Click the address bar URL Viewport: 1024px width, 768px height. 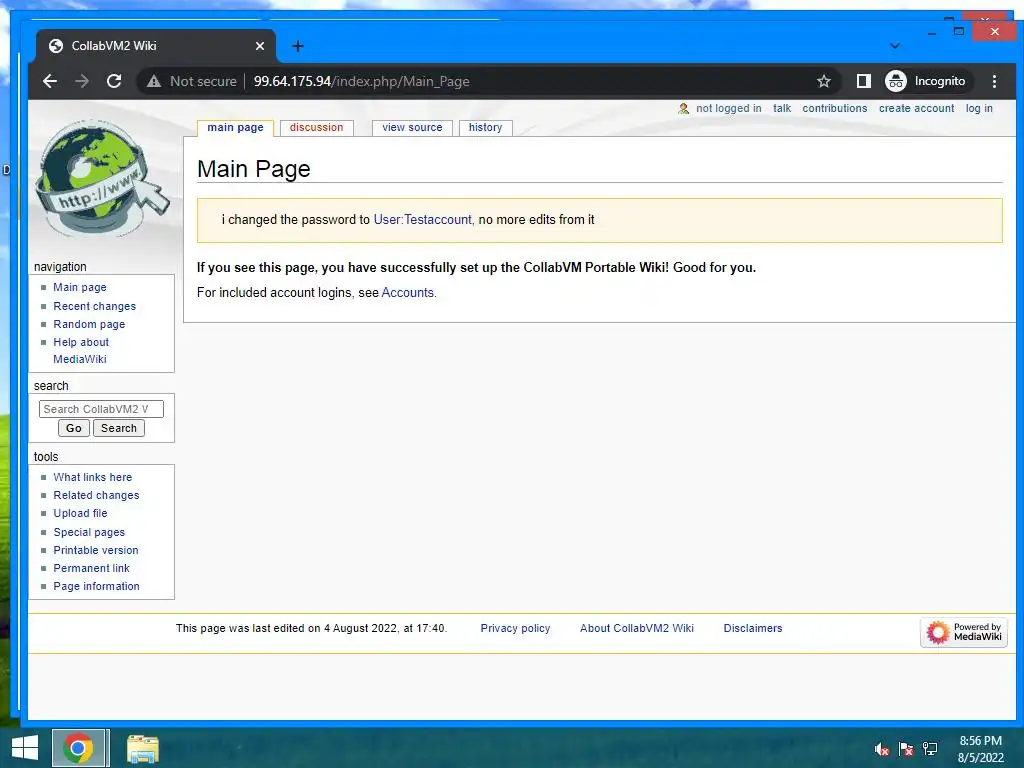click(361, 81)
